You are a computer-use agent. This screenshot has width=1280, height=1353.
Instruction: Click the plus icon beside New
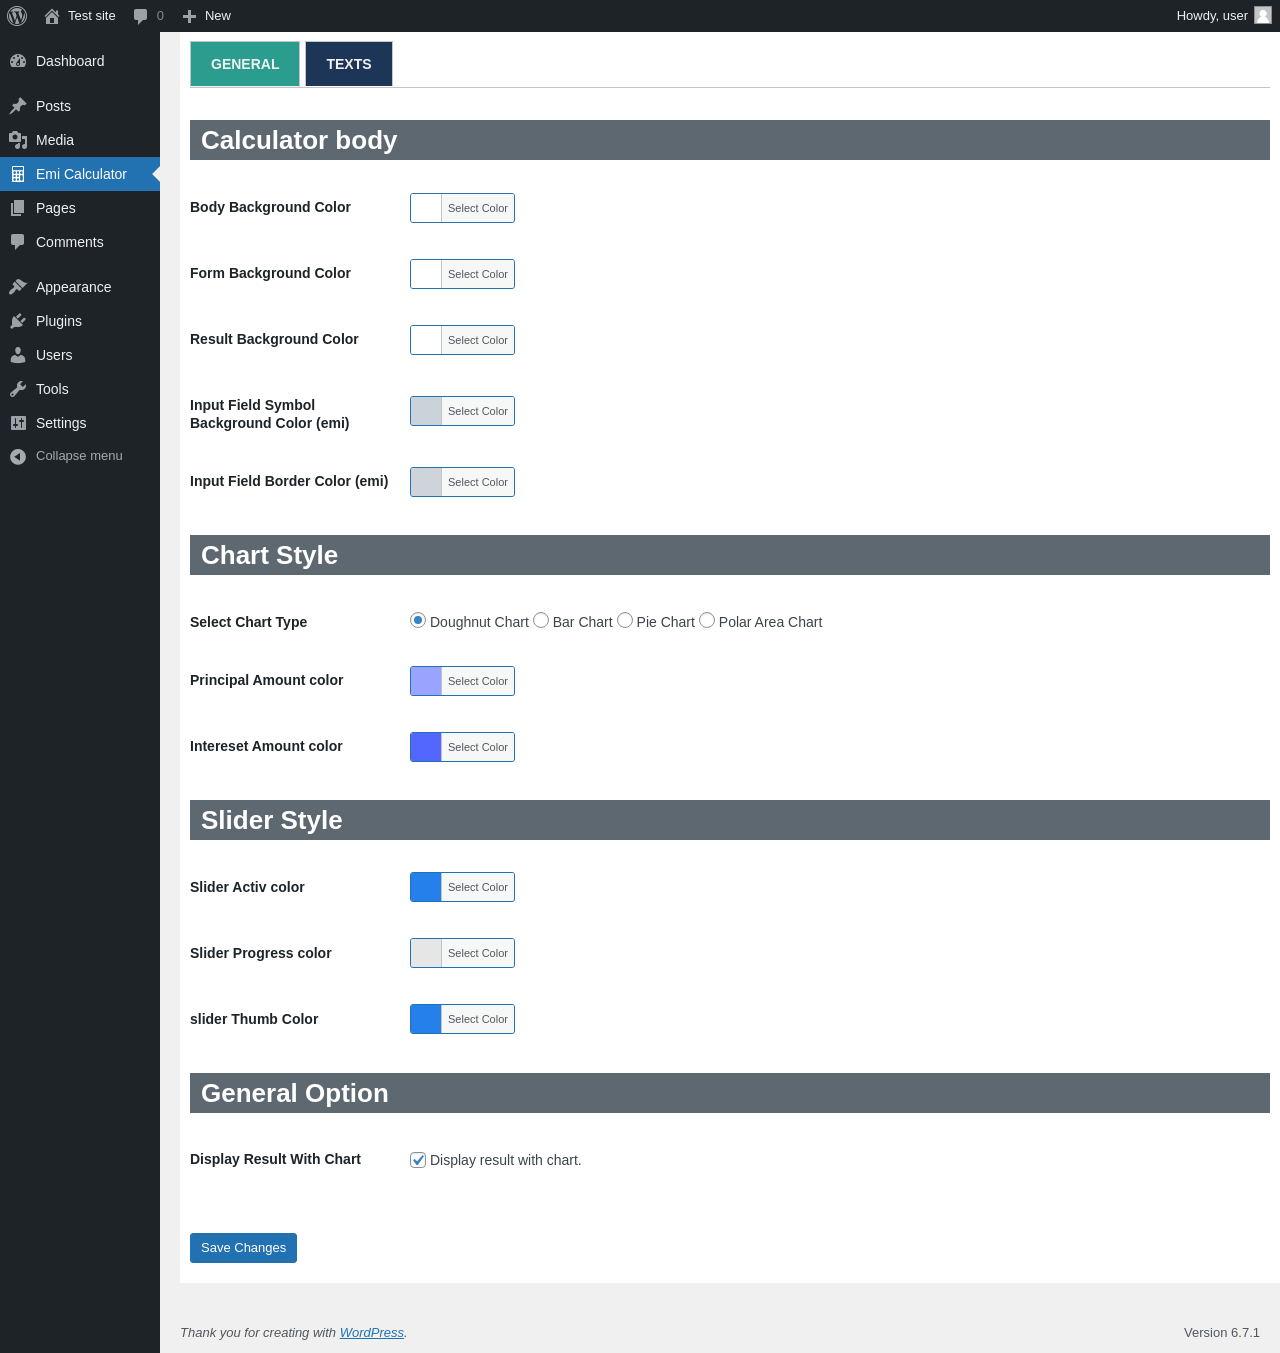tap(189, 16)
